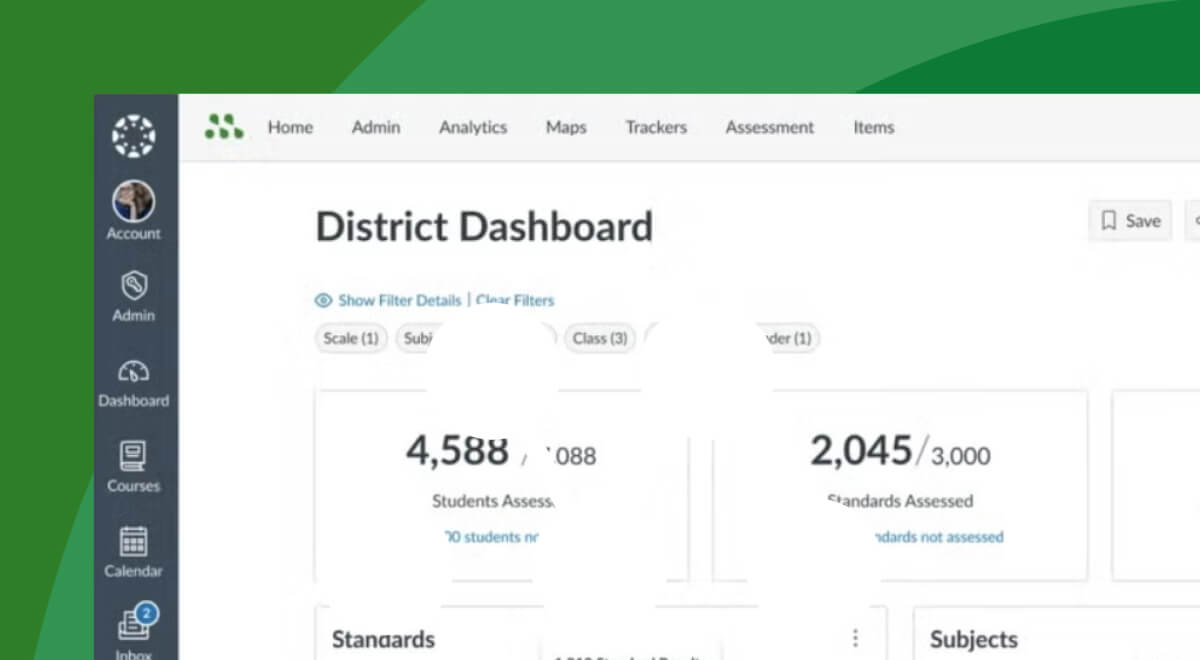Switch to Analytics tab
1200x660 pixels.
pyautogui.click(x=473, y=128)
